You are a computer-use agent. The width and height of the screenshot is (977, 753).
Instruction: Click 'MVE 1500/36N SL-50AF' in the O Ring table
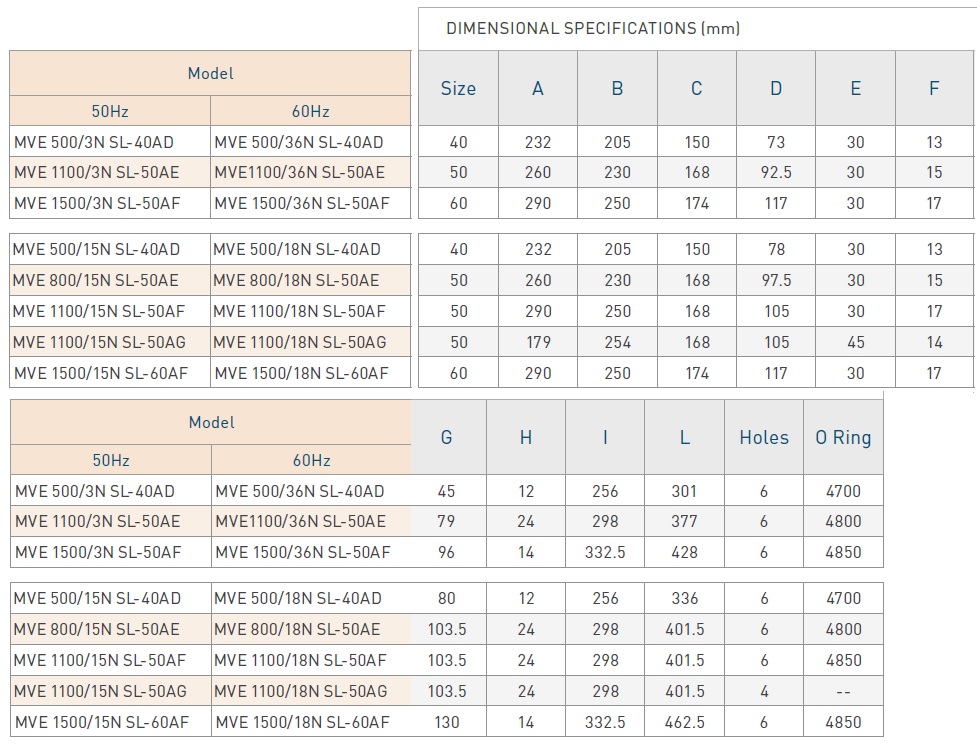(x=303, y=552)
